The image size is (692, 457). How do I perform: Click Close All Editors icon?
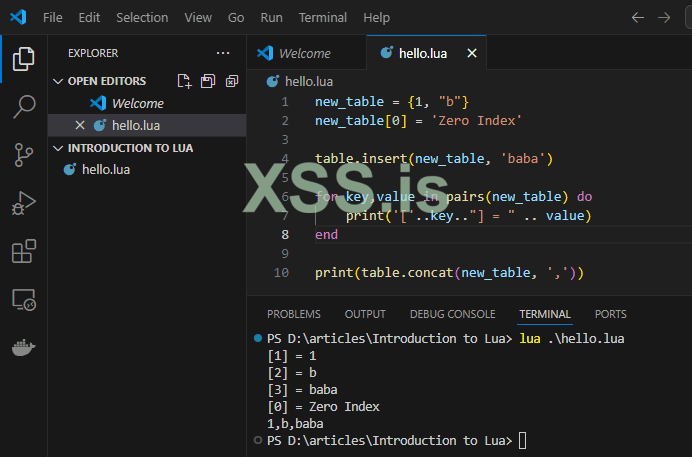click(232, 81)
